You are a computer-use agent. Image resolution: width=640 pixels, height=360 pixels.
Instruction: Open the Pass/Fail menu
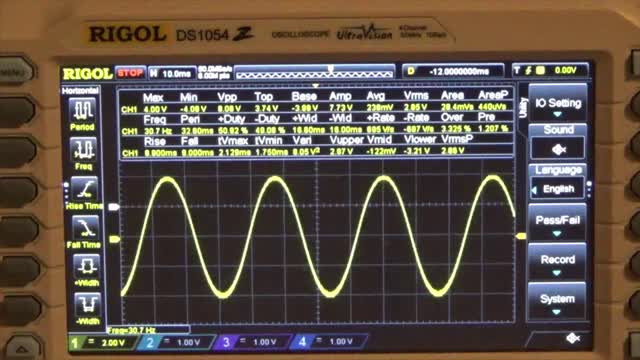[x=558, y=222]
